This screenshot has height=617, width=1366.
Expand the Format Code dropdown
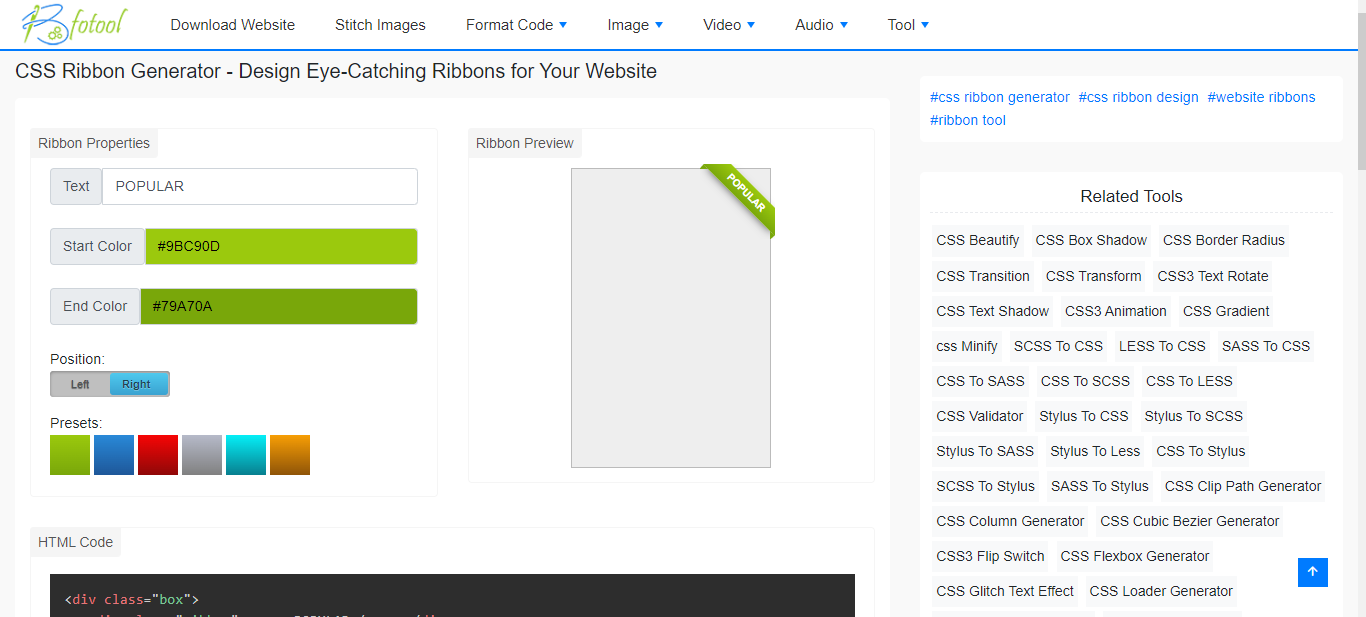click(515, 24)
